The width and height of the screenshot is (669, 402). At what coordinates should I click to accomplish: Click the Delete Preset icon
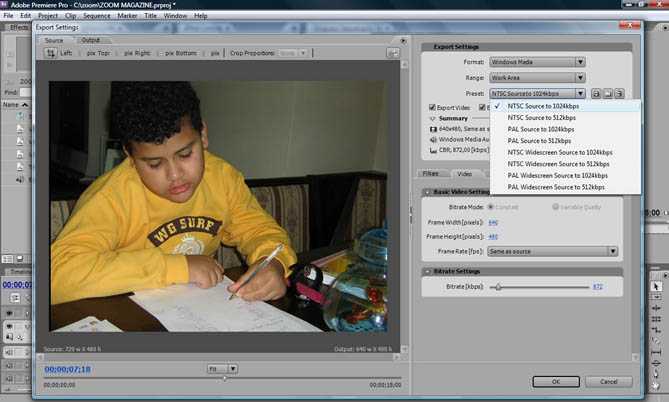[621, 92]
